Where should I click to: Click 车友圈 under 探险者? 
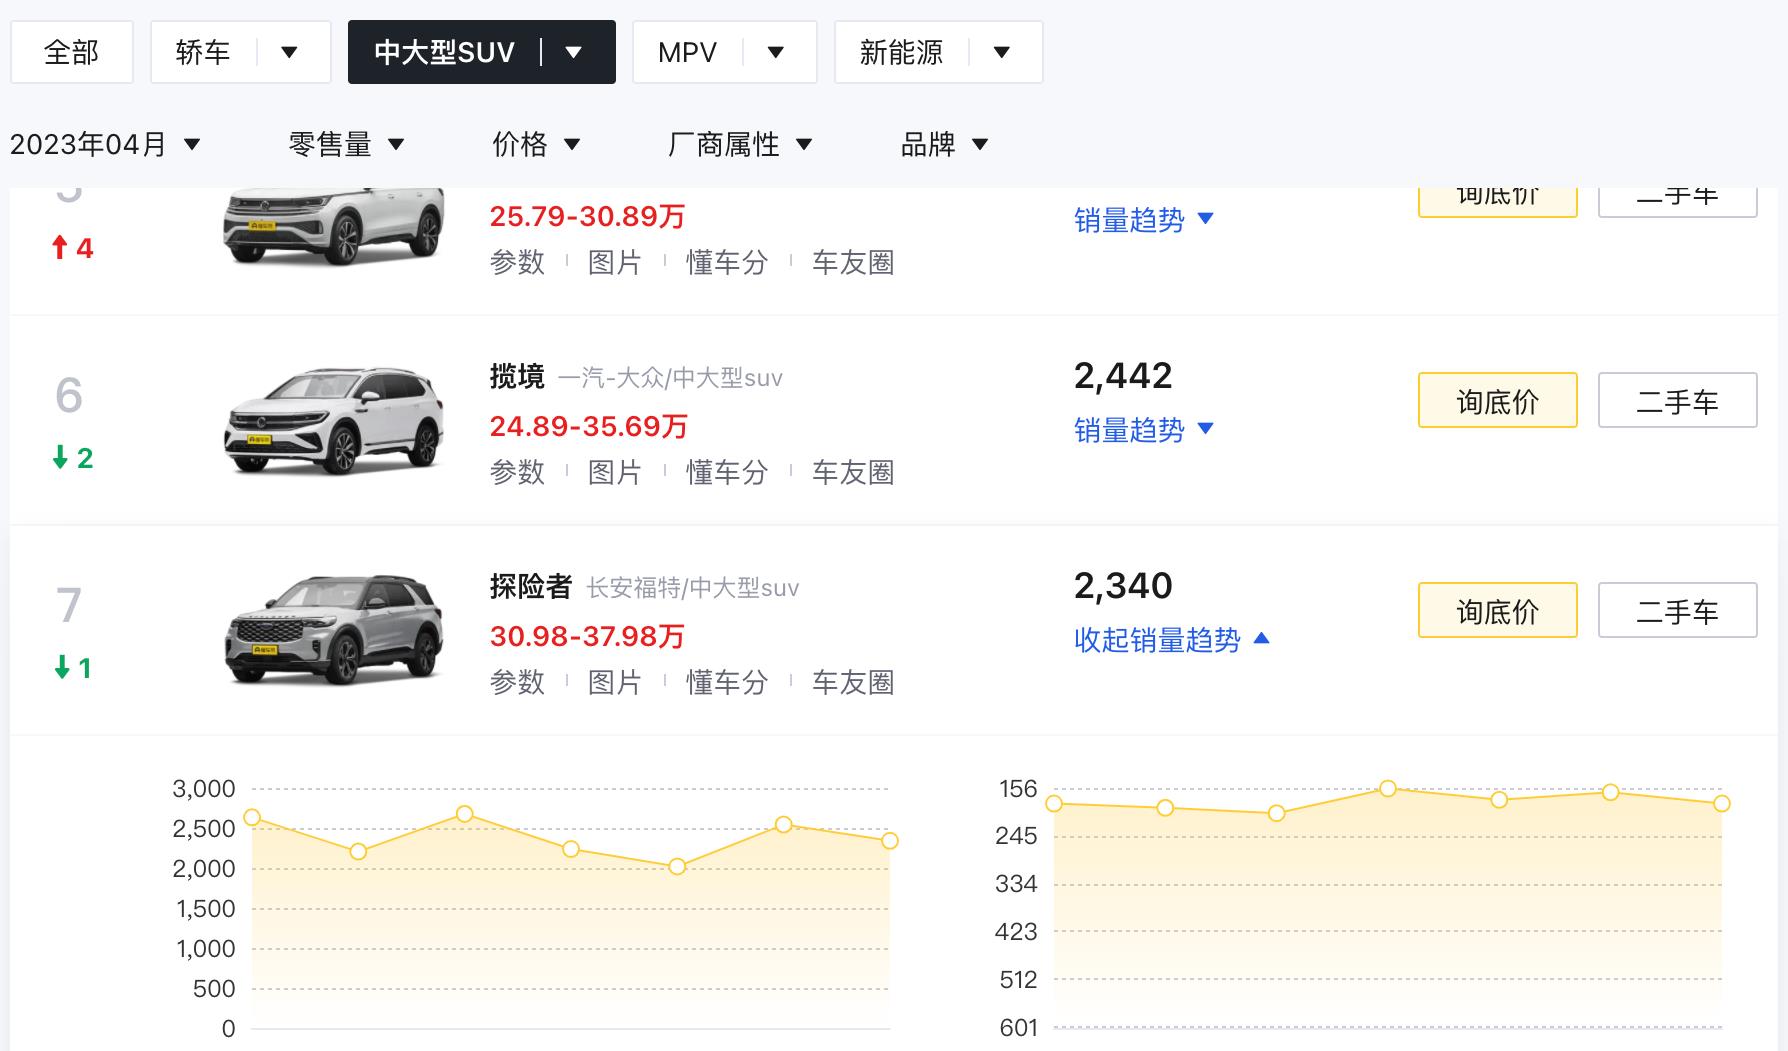click(x=853, y=682)
